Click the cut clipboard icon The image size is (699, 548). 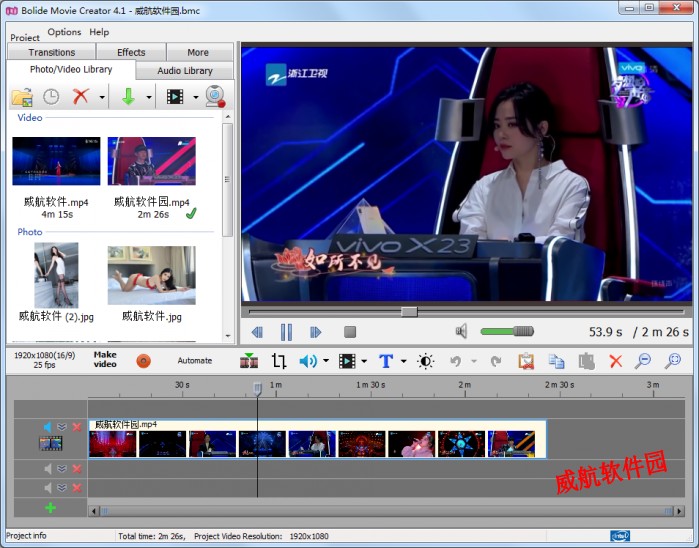[x=526, y=361]
